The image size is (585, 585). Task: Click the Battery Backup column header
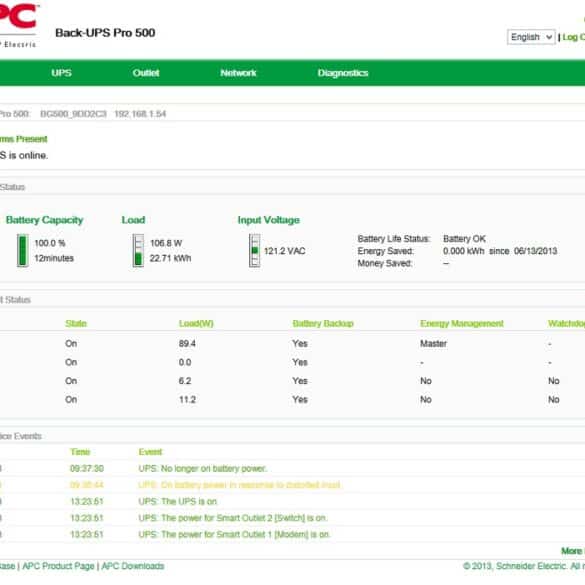coord(323,323)
